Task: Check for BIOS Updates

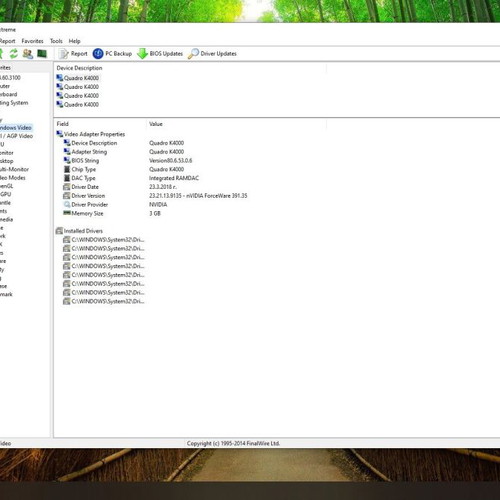Action: click(x=160, y=54)
